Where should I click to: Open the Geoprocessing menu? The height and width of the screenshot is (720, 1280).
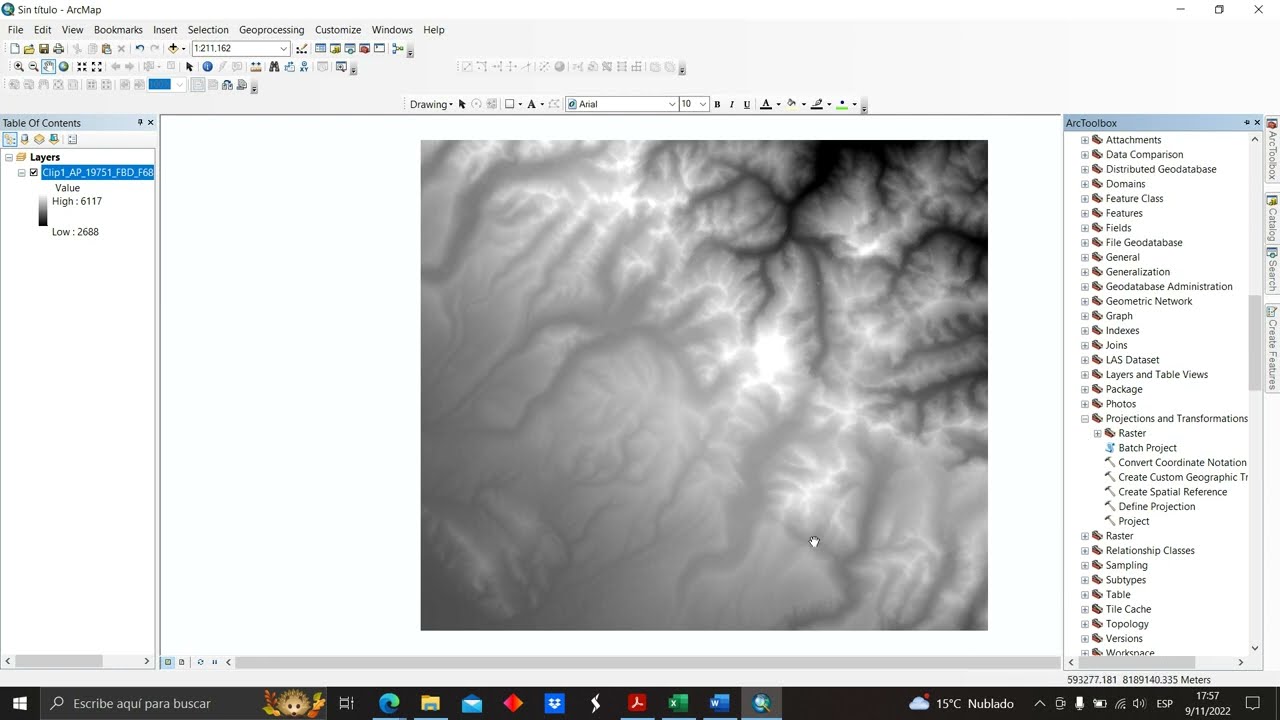pyautogui.click(x=271, y=30)
